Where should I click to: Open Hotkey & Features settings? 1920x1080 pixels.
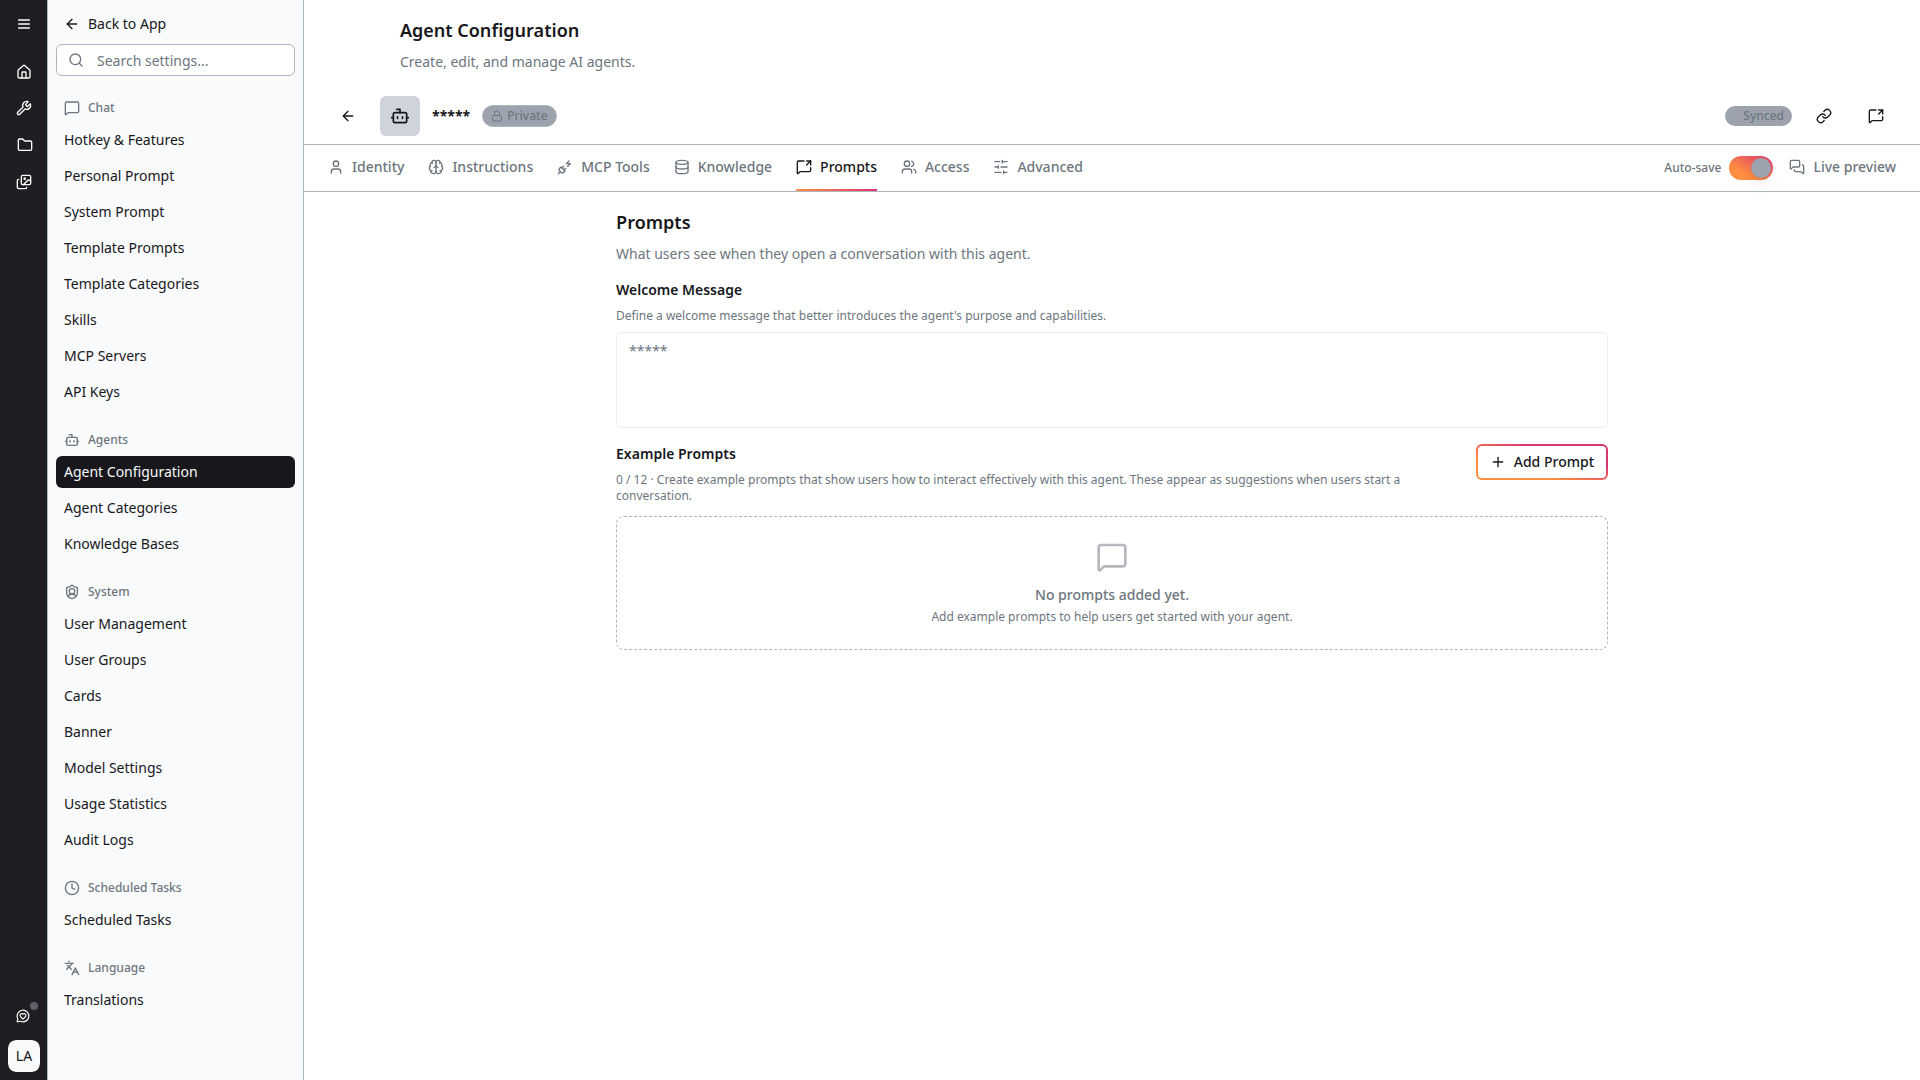(x=175, y=140)
